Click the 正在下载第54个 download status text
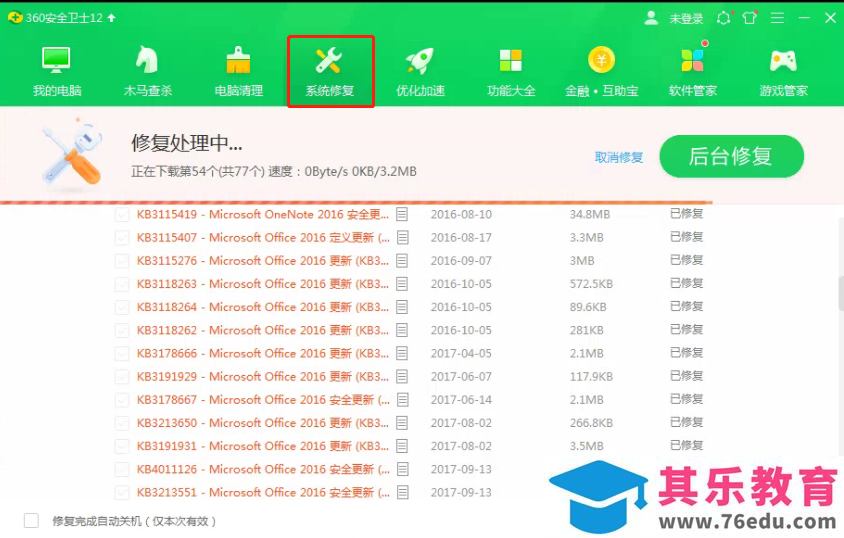844x538 pixels. tap(274, 172)
